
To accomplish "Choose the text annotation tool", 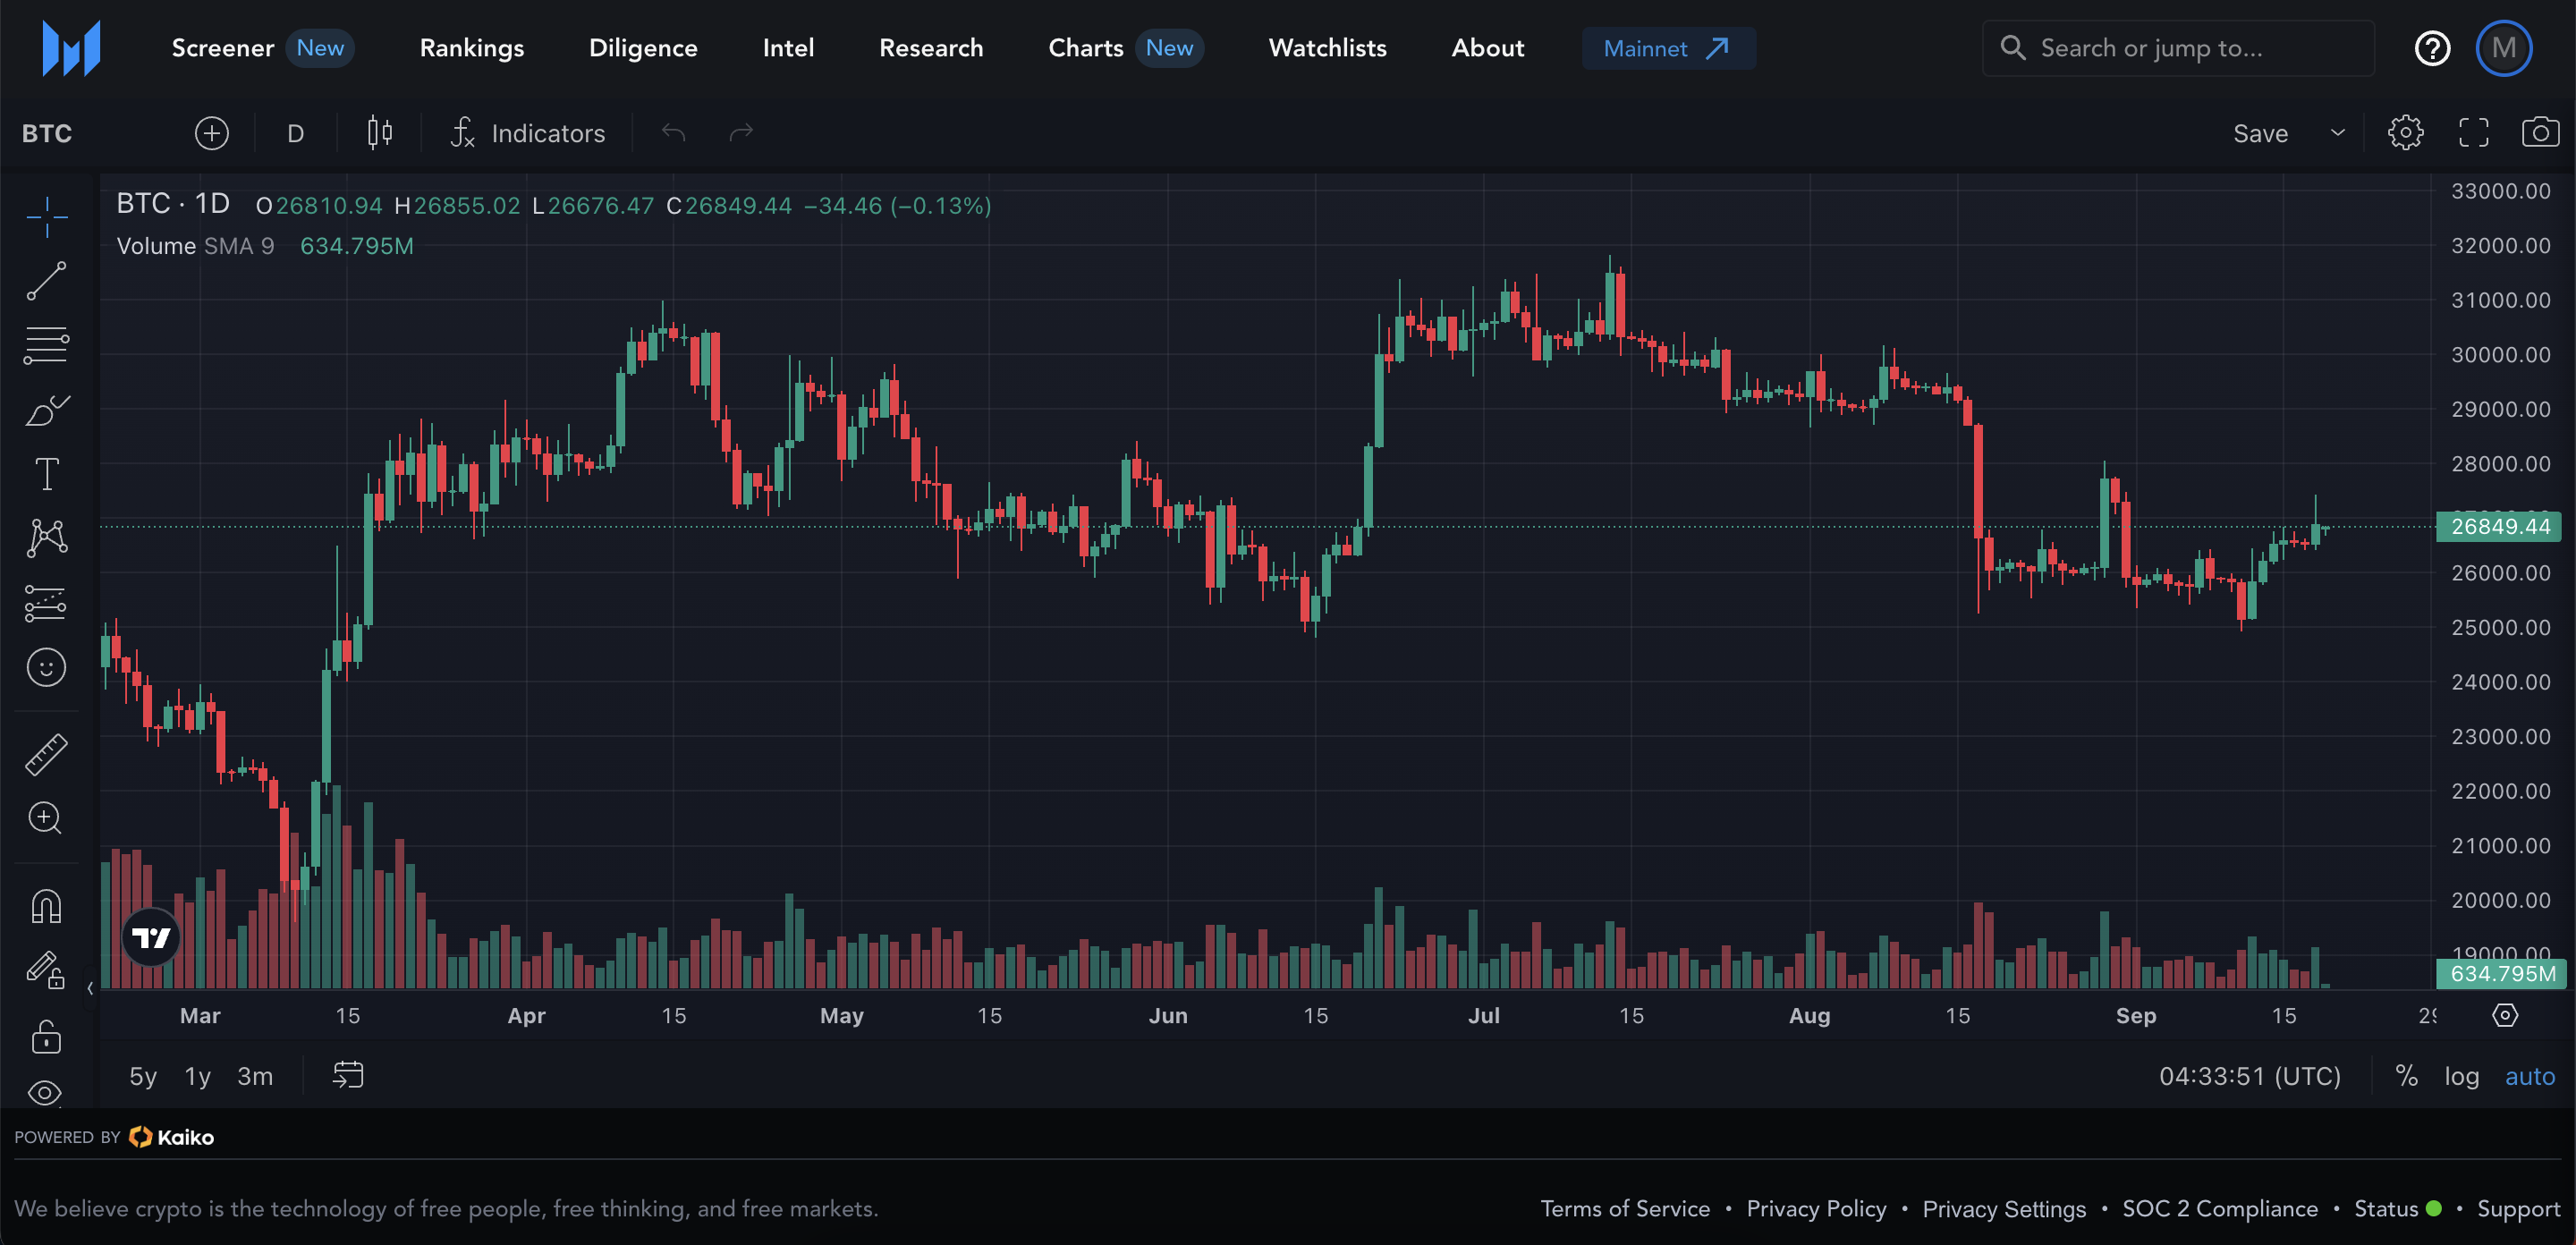I will [x=46, y=474].
